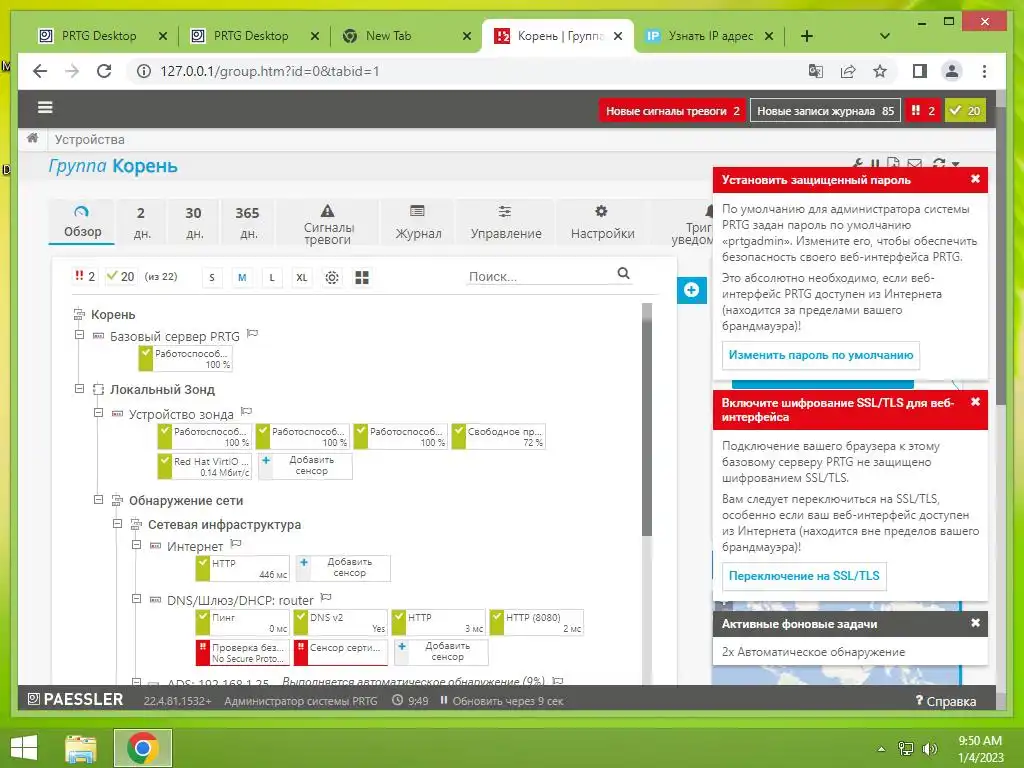This screenshot has width=1024, height=768.
Task: Reload the page
Action: (x=104, y=71)
